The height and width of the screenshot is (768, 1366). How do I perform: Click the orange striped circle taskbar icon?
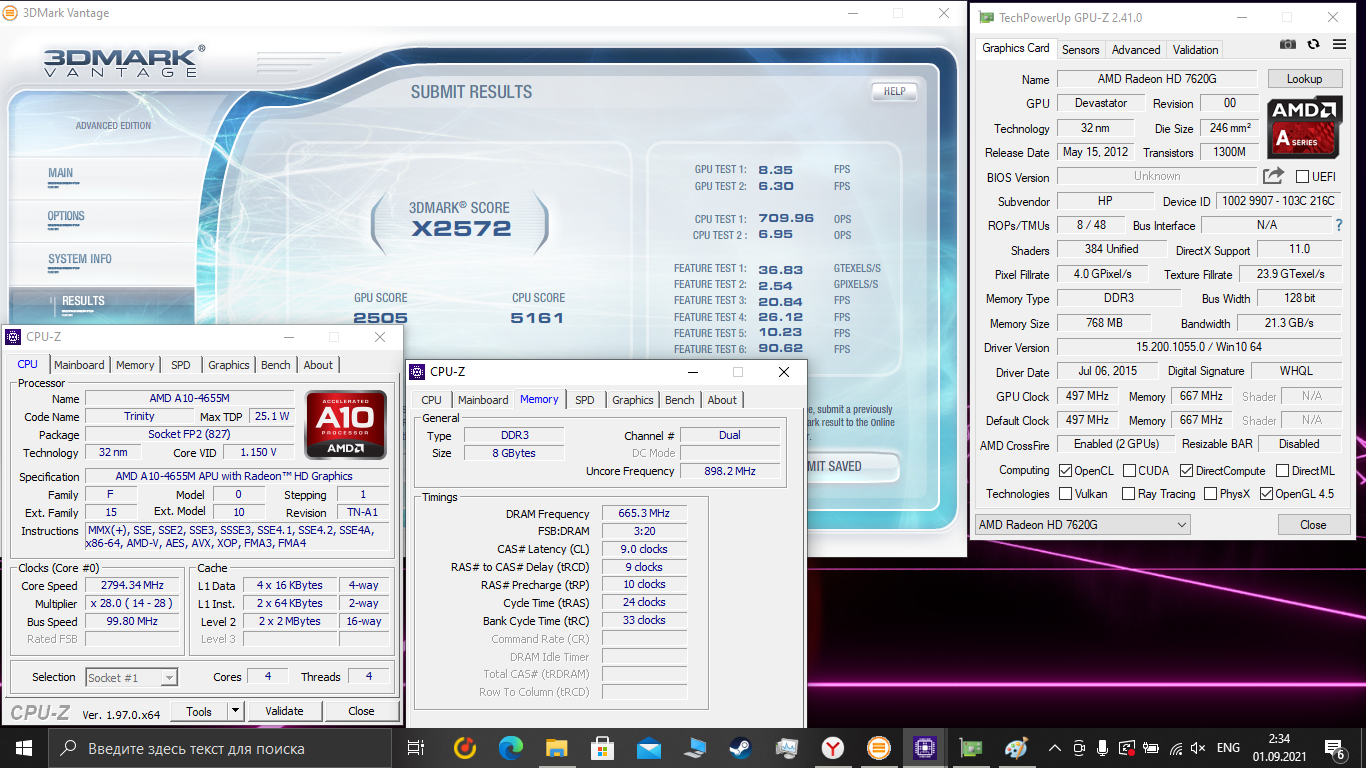(x=879, y=748)
